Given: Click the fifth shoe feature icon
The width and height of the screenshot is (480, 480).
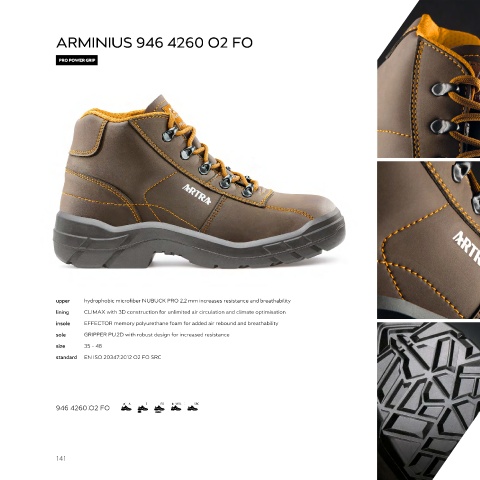Looking at the screenshot, I should (193, 407).
